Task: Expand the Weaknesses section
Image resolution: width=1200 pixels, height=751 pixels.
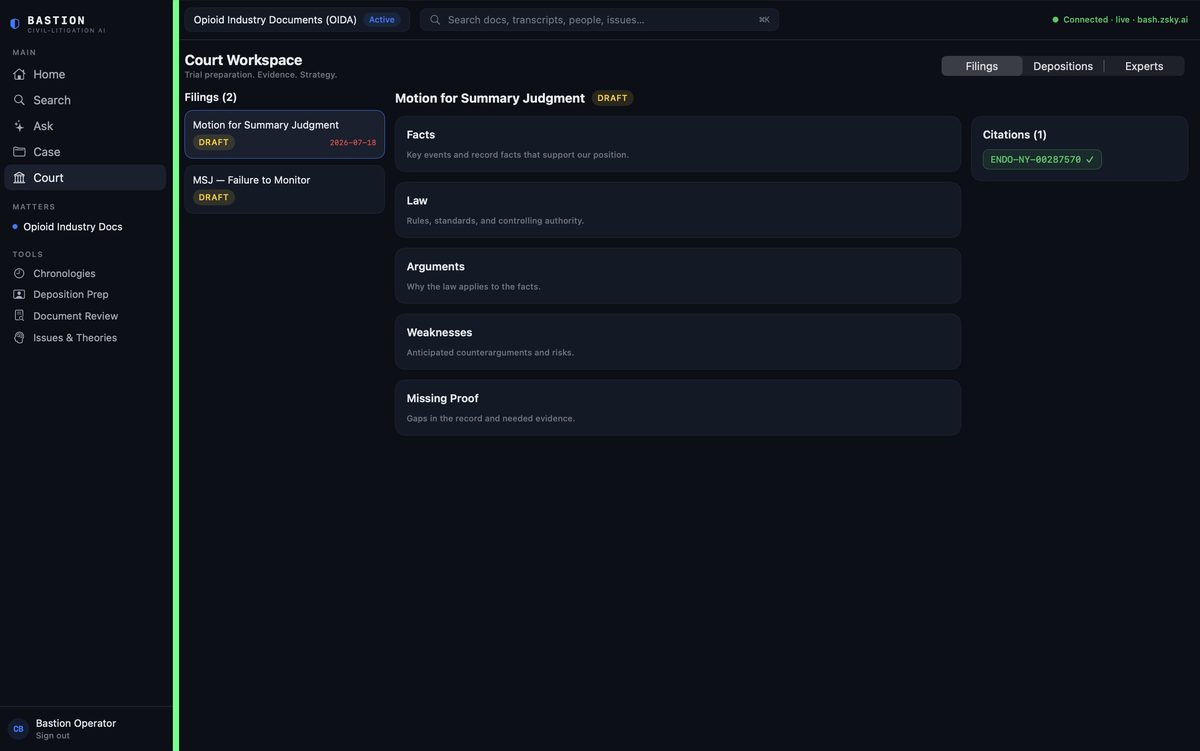Action: point(678,342)
